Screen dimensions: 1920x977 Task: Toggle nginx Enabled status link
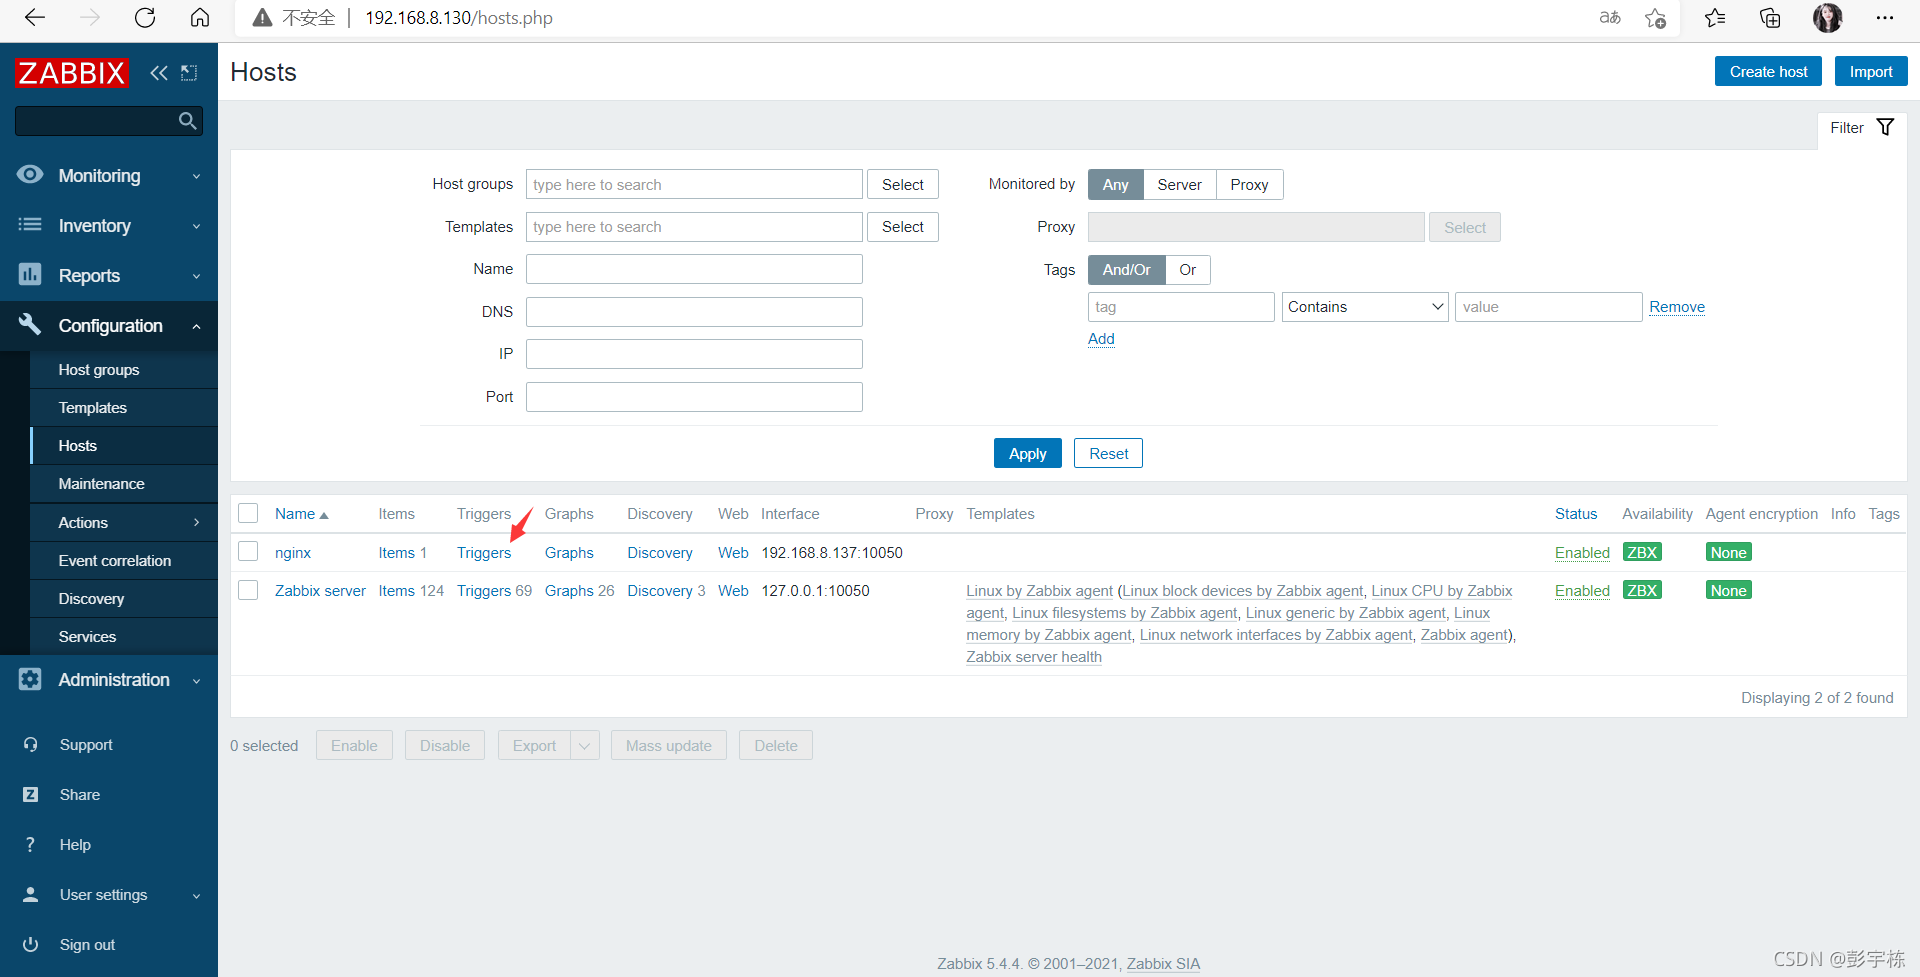(1582, 552)
